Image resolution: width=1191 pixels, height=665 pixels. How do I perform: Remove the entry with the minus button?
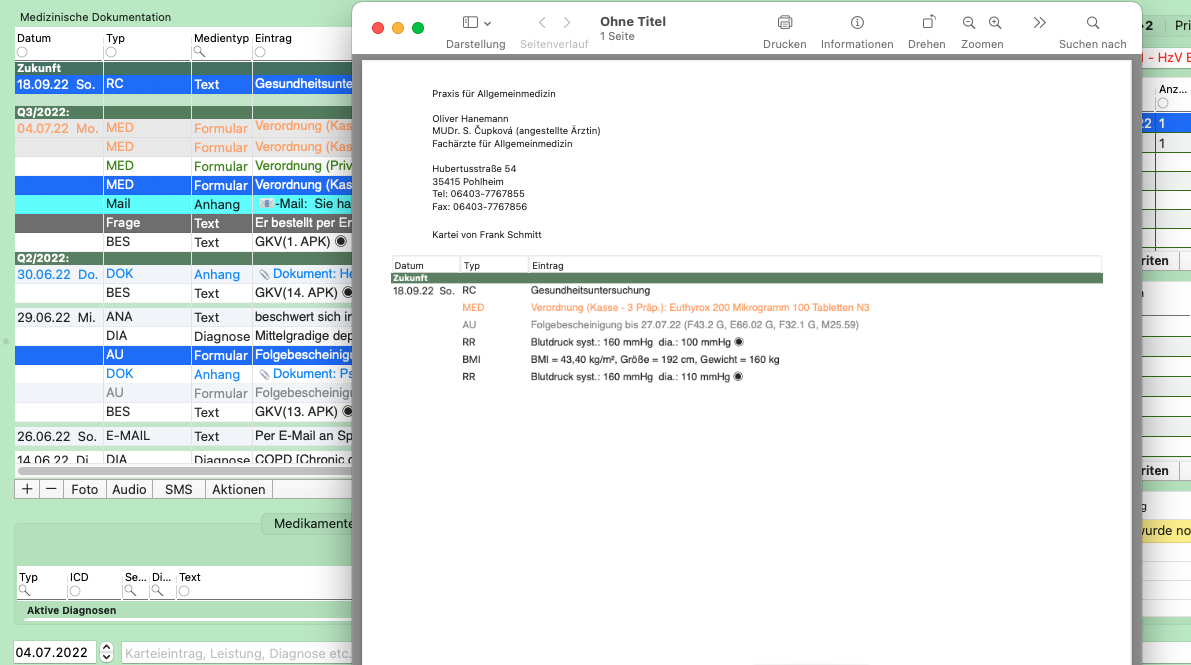point(51,489)
